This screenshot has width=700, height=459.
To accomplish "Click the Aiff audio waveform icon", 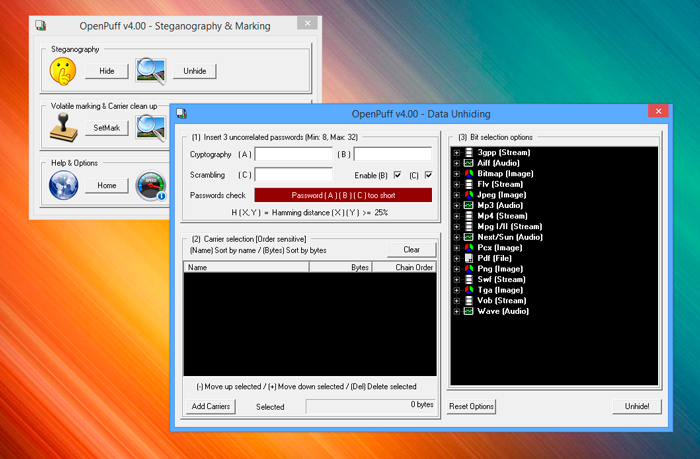I will click(468, 163).
